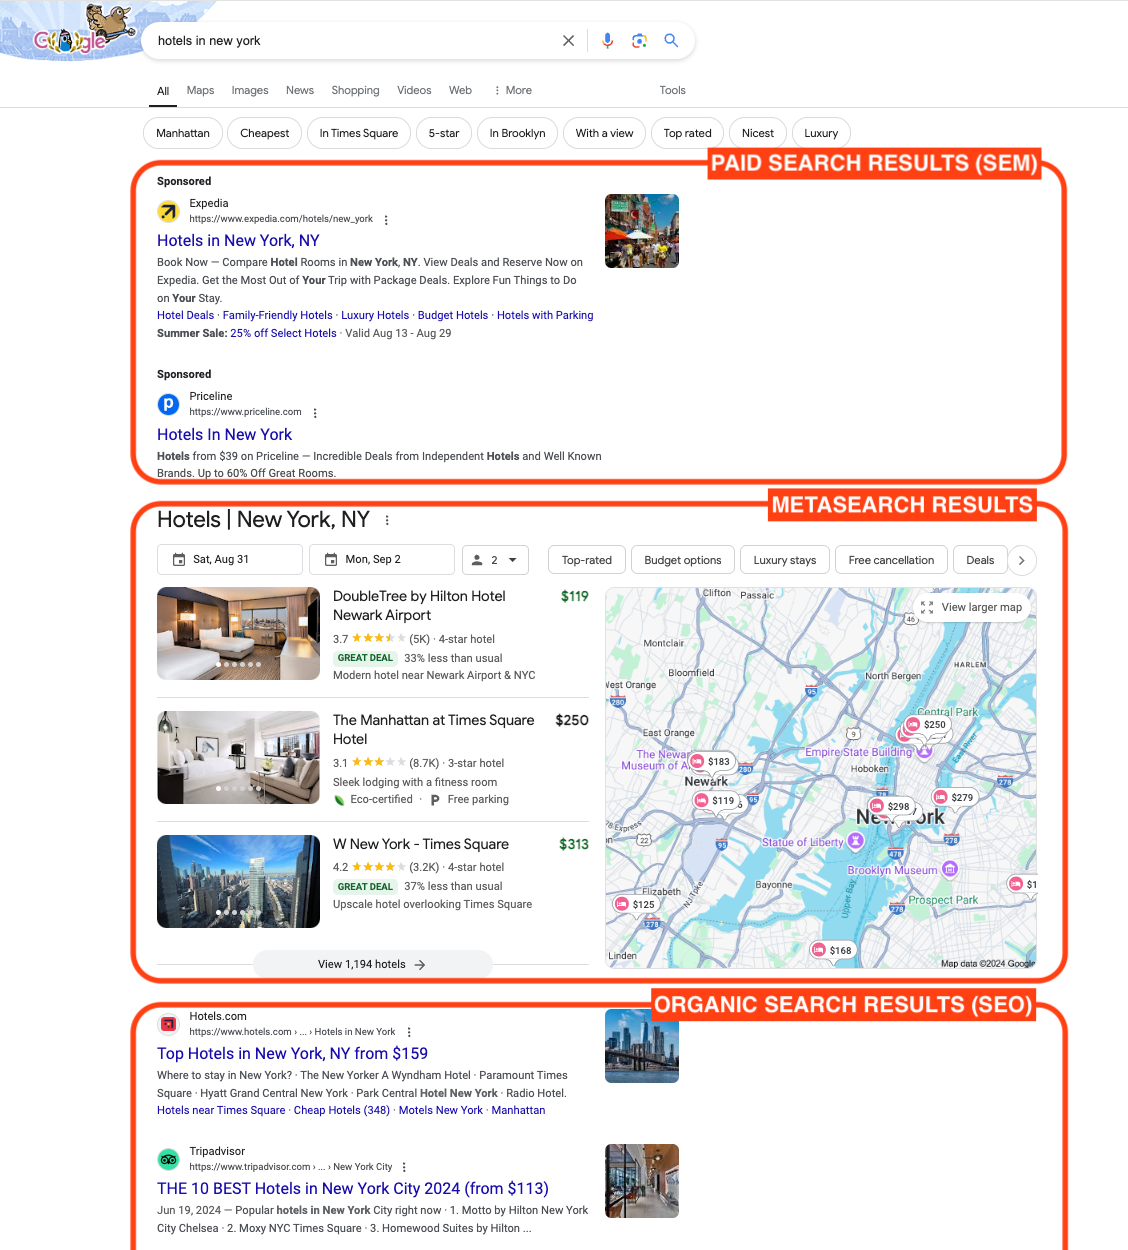The width and height of the screenshot is (1128, 1250).
Task: Switch to the Maps tab
Action: pyautogui.click(x=200, y=90)
